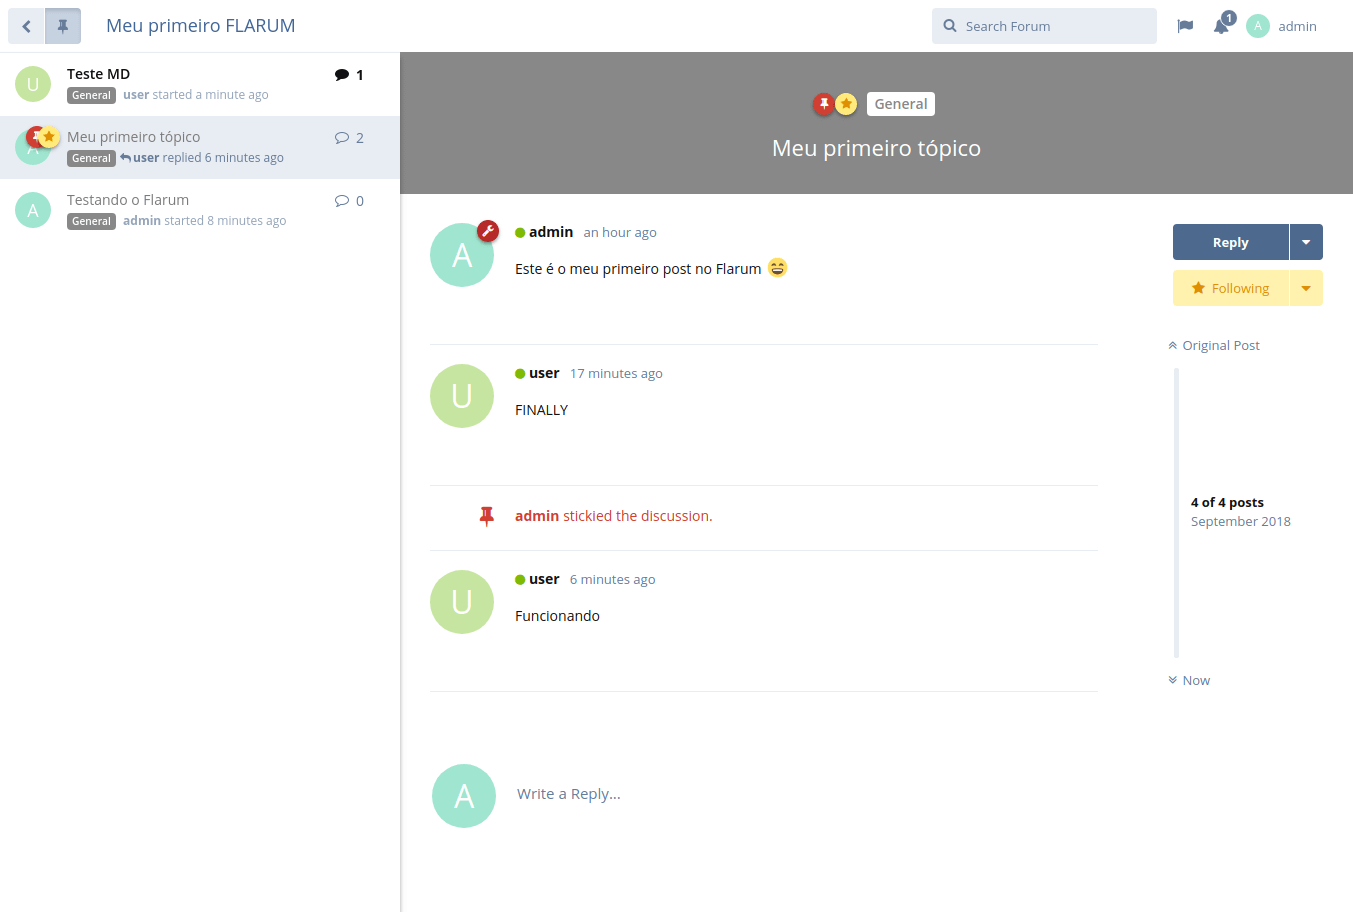Click the General tag under Teste MD

[x=91, y=95]
